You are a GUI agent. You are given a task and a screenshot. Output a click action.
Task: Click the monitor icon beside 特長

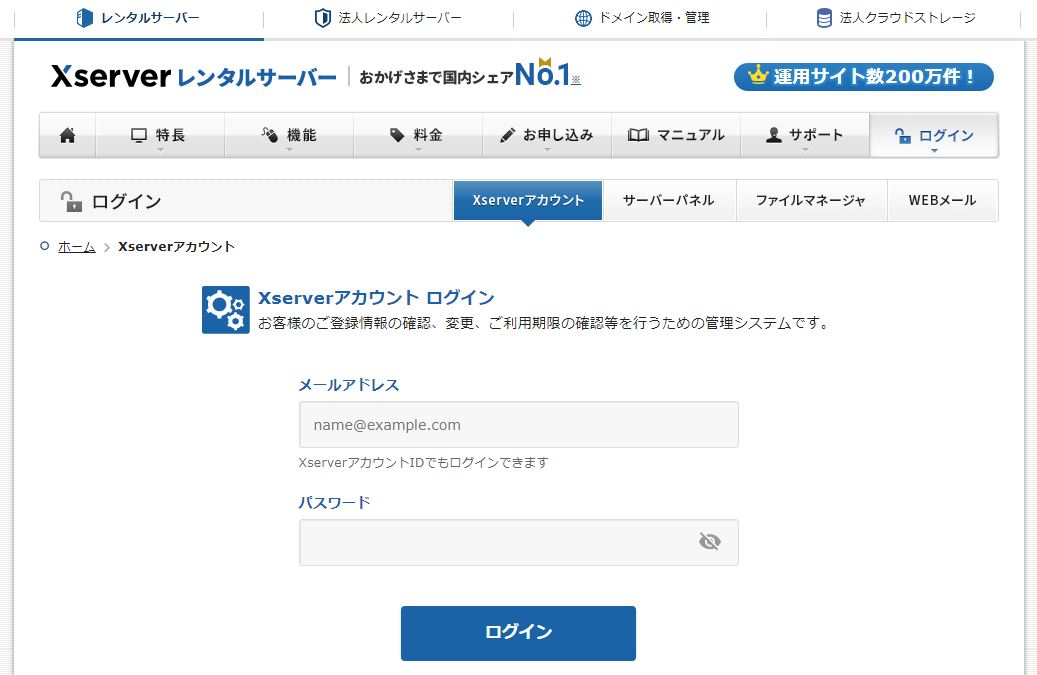pyautogui.click(x=139, y=136)
